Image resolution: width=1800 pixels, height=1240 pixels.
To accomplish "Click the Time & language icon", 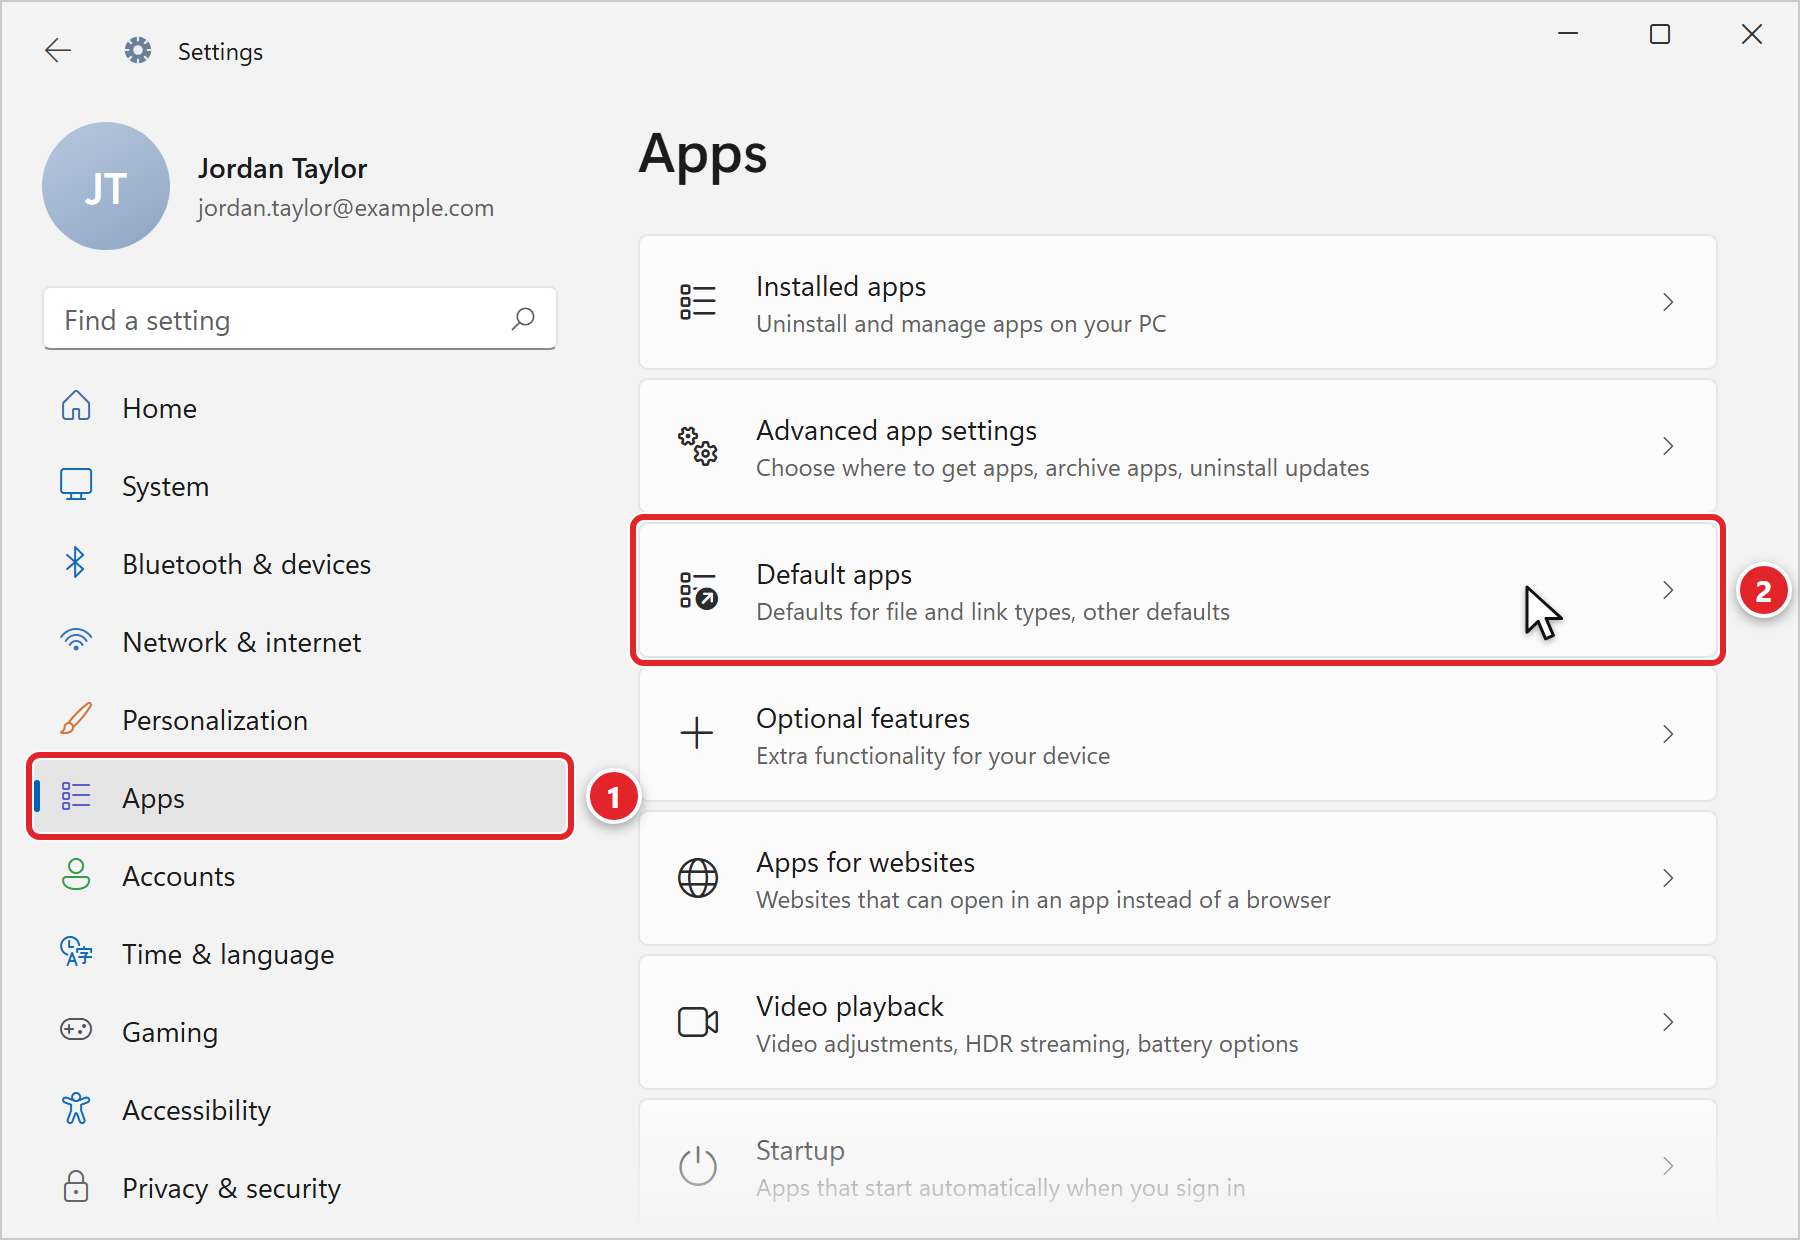I will tap(76, 952).
